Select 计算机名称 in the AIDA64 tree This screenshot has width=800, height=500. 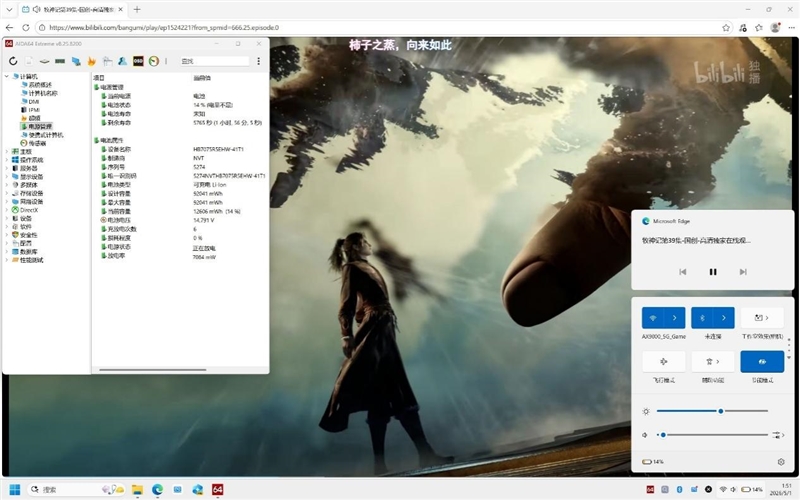43,93
